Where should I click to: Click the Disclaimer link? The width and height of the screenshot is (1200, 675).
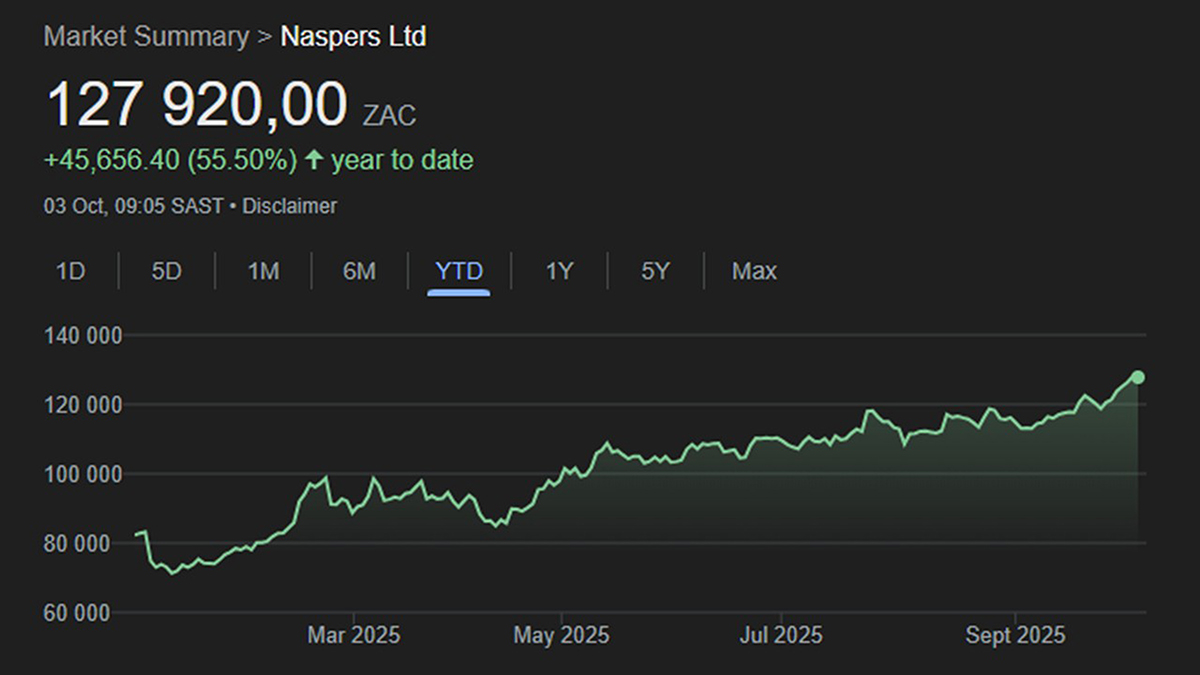[289, 206]
